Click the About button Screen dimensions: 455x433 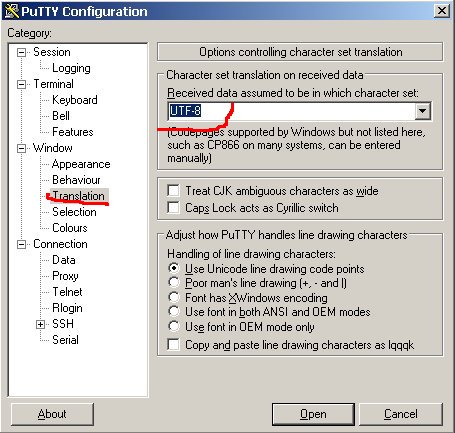pos(52,414)
